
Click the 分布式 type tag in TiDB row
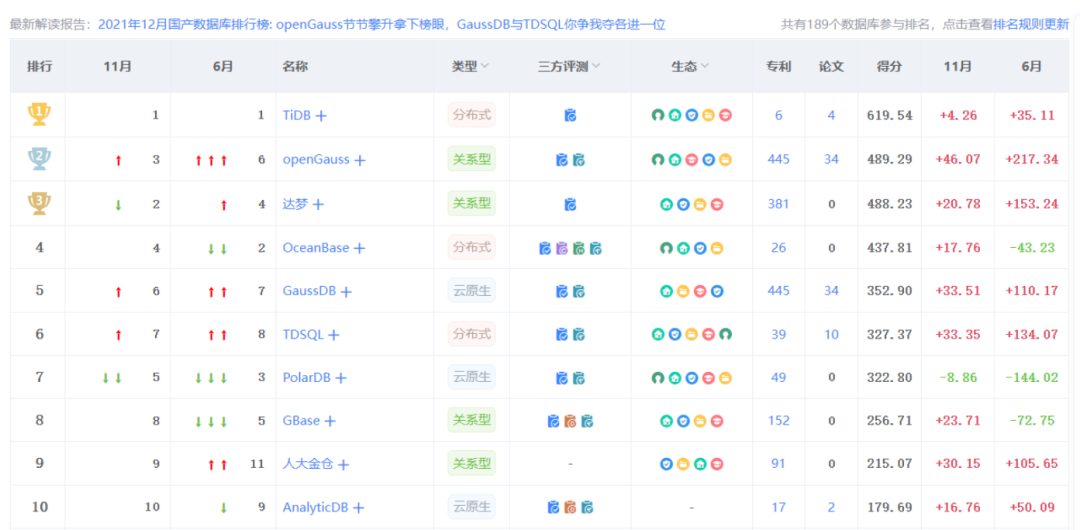click(472, 115)
